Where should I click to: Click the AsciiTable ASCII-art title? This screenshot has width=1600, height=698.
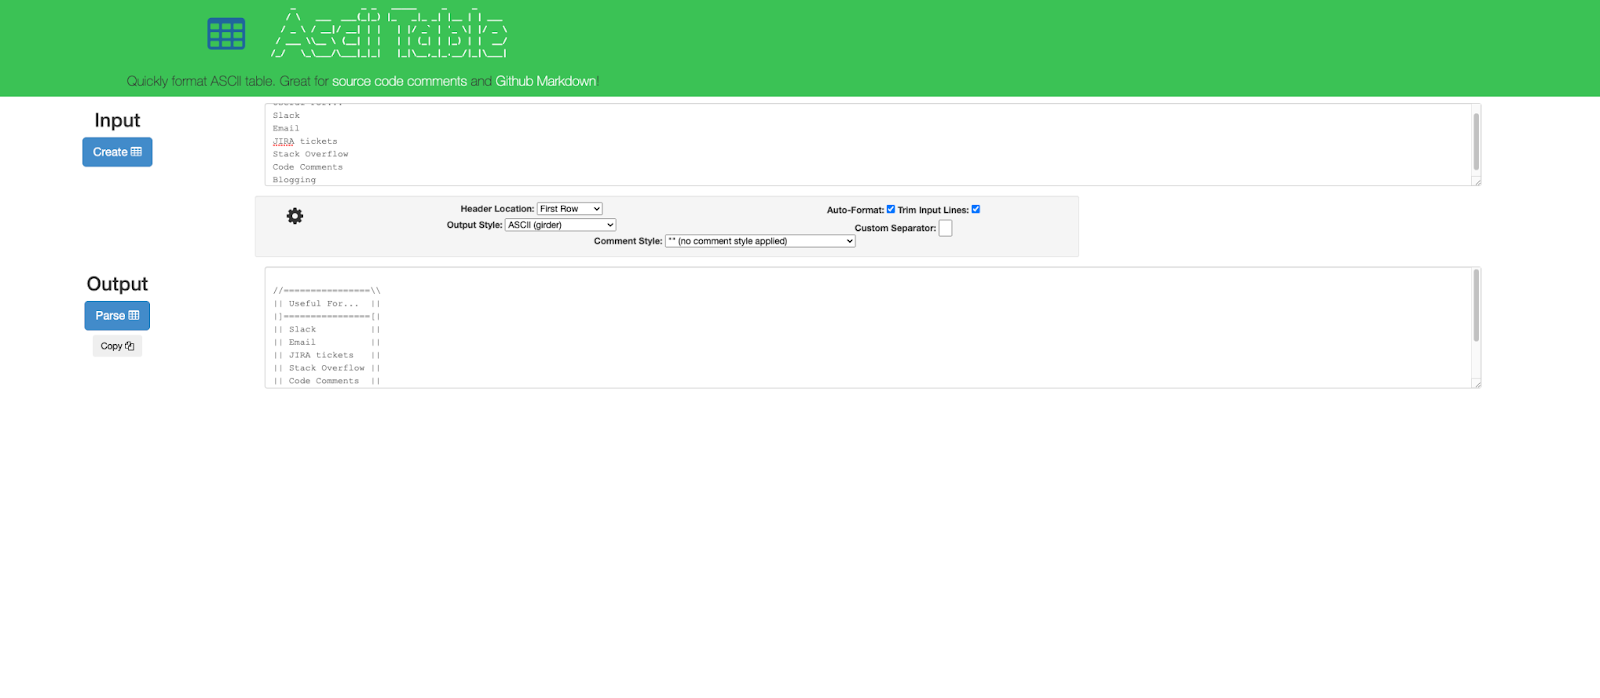[390, 34]
